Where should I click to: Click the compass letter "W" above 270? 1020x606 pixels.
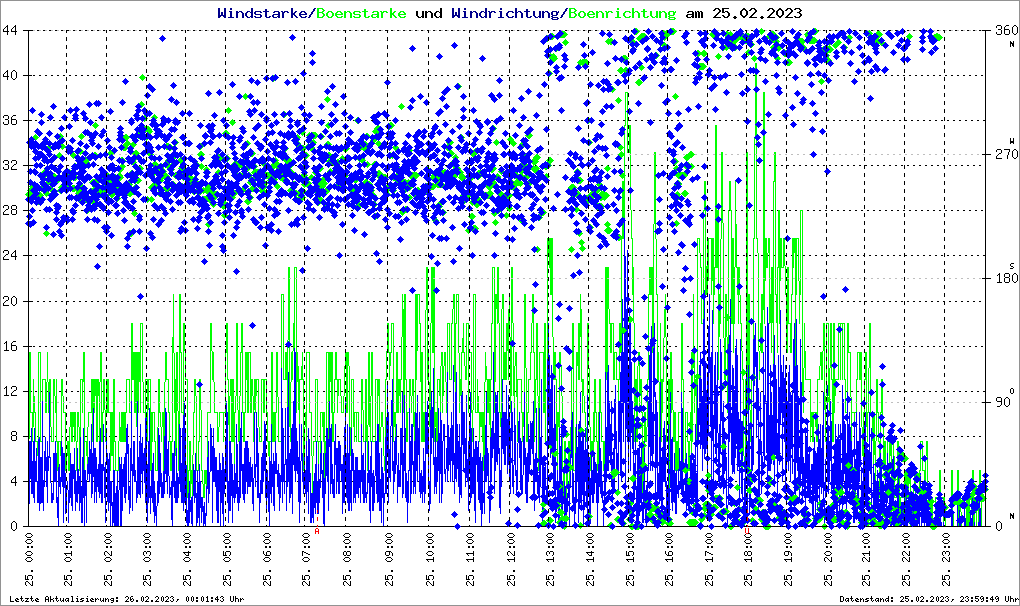(1012, 141)
